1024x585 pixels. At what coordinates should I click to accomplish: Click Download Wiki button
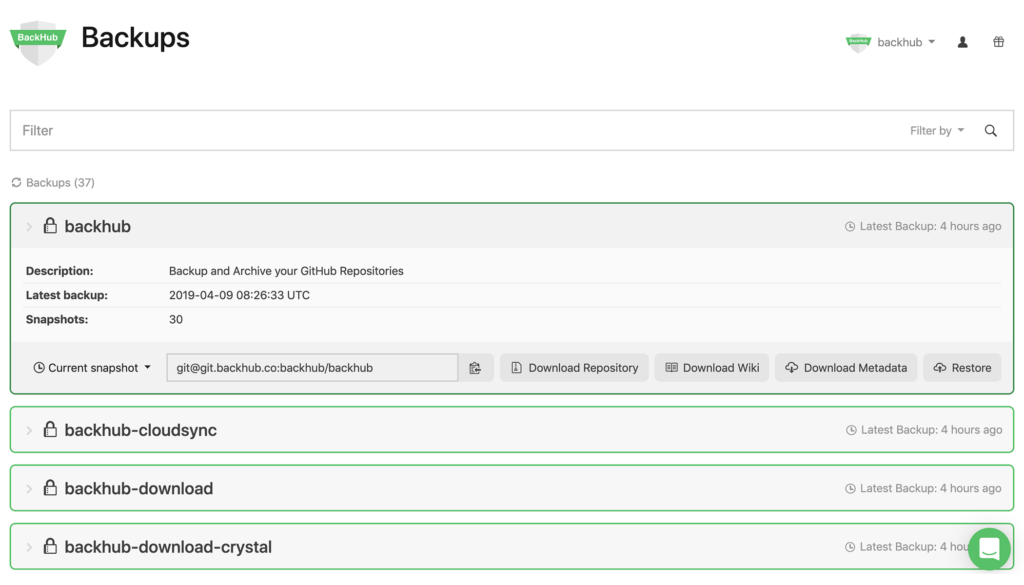pos(712,368)
